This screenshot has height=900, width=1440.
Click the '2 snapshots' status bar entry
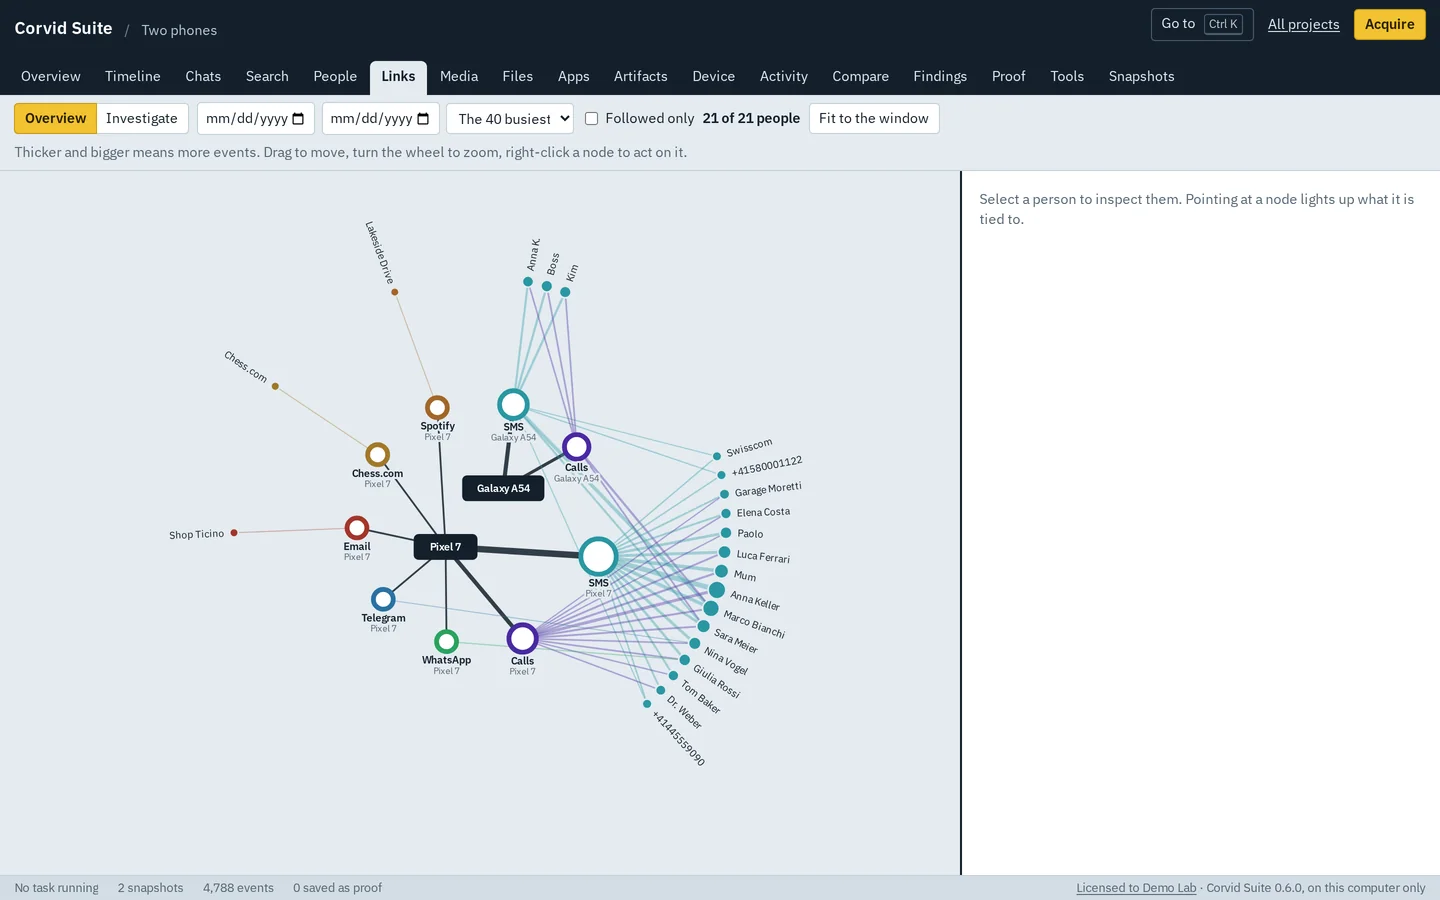pos(151,888)
